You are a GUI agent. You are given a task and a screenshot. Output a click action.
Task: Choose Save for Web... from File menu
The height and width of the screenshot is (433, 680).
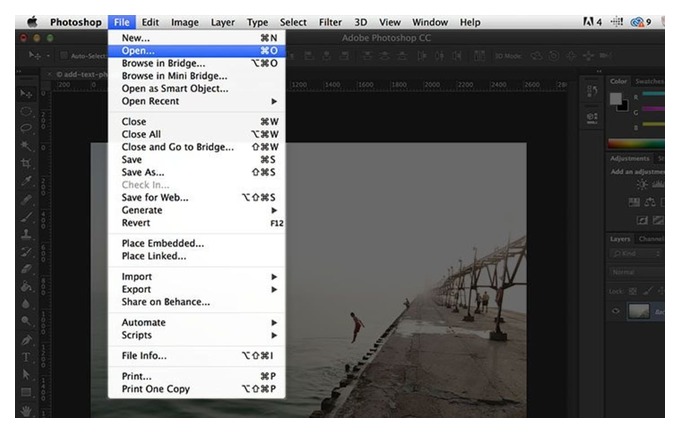click(196, 197)
